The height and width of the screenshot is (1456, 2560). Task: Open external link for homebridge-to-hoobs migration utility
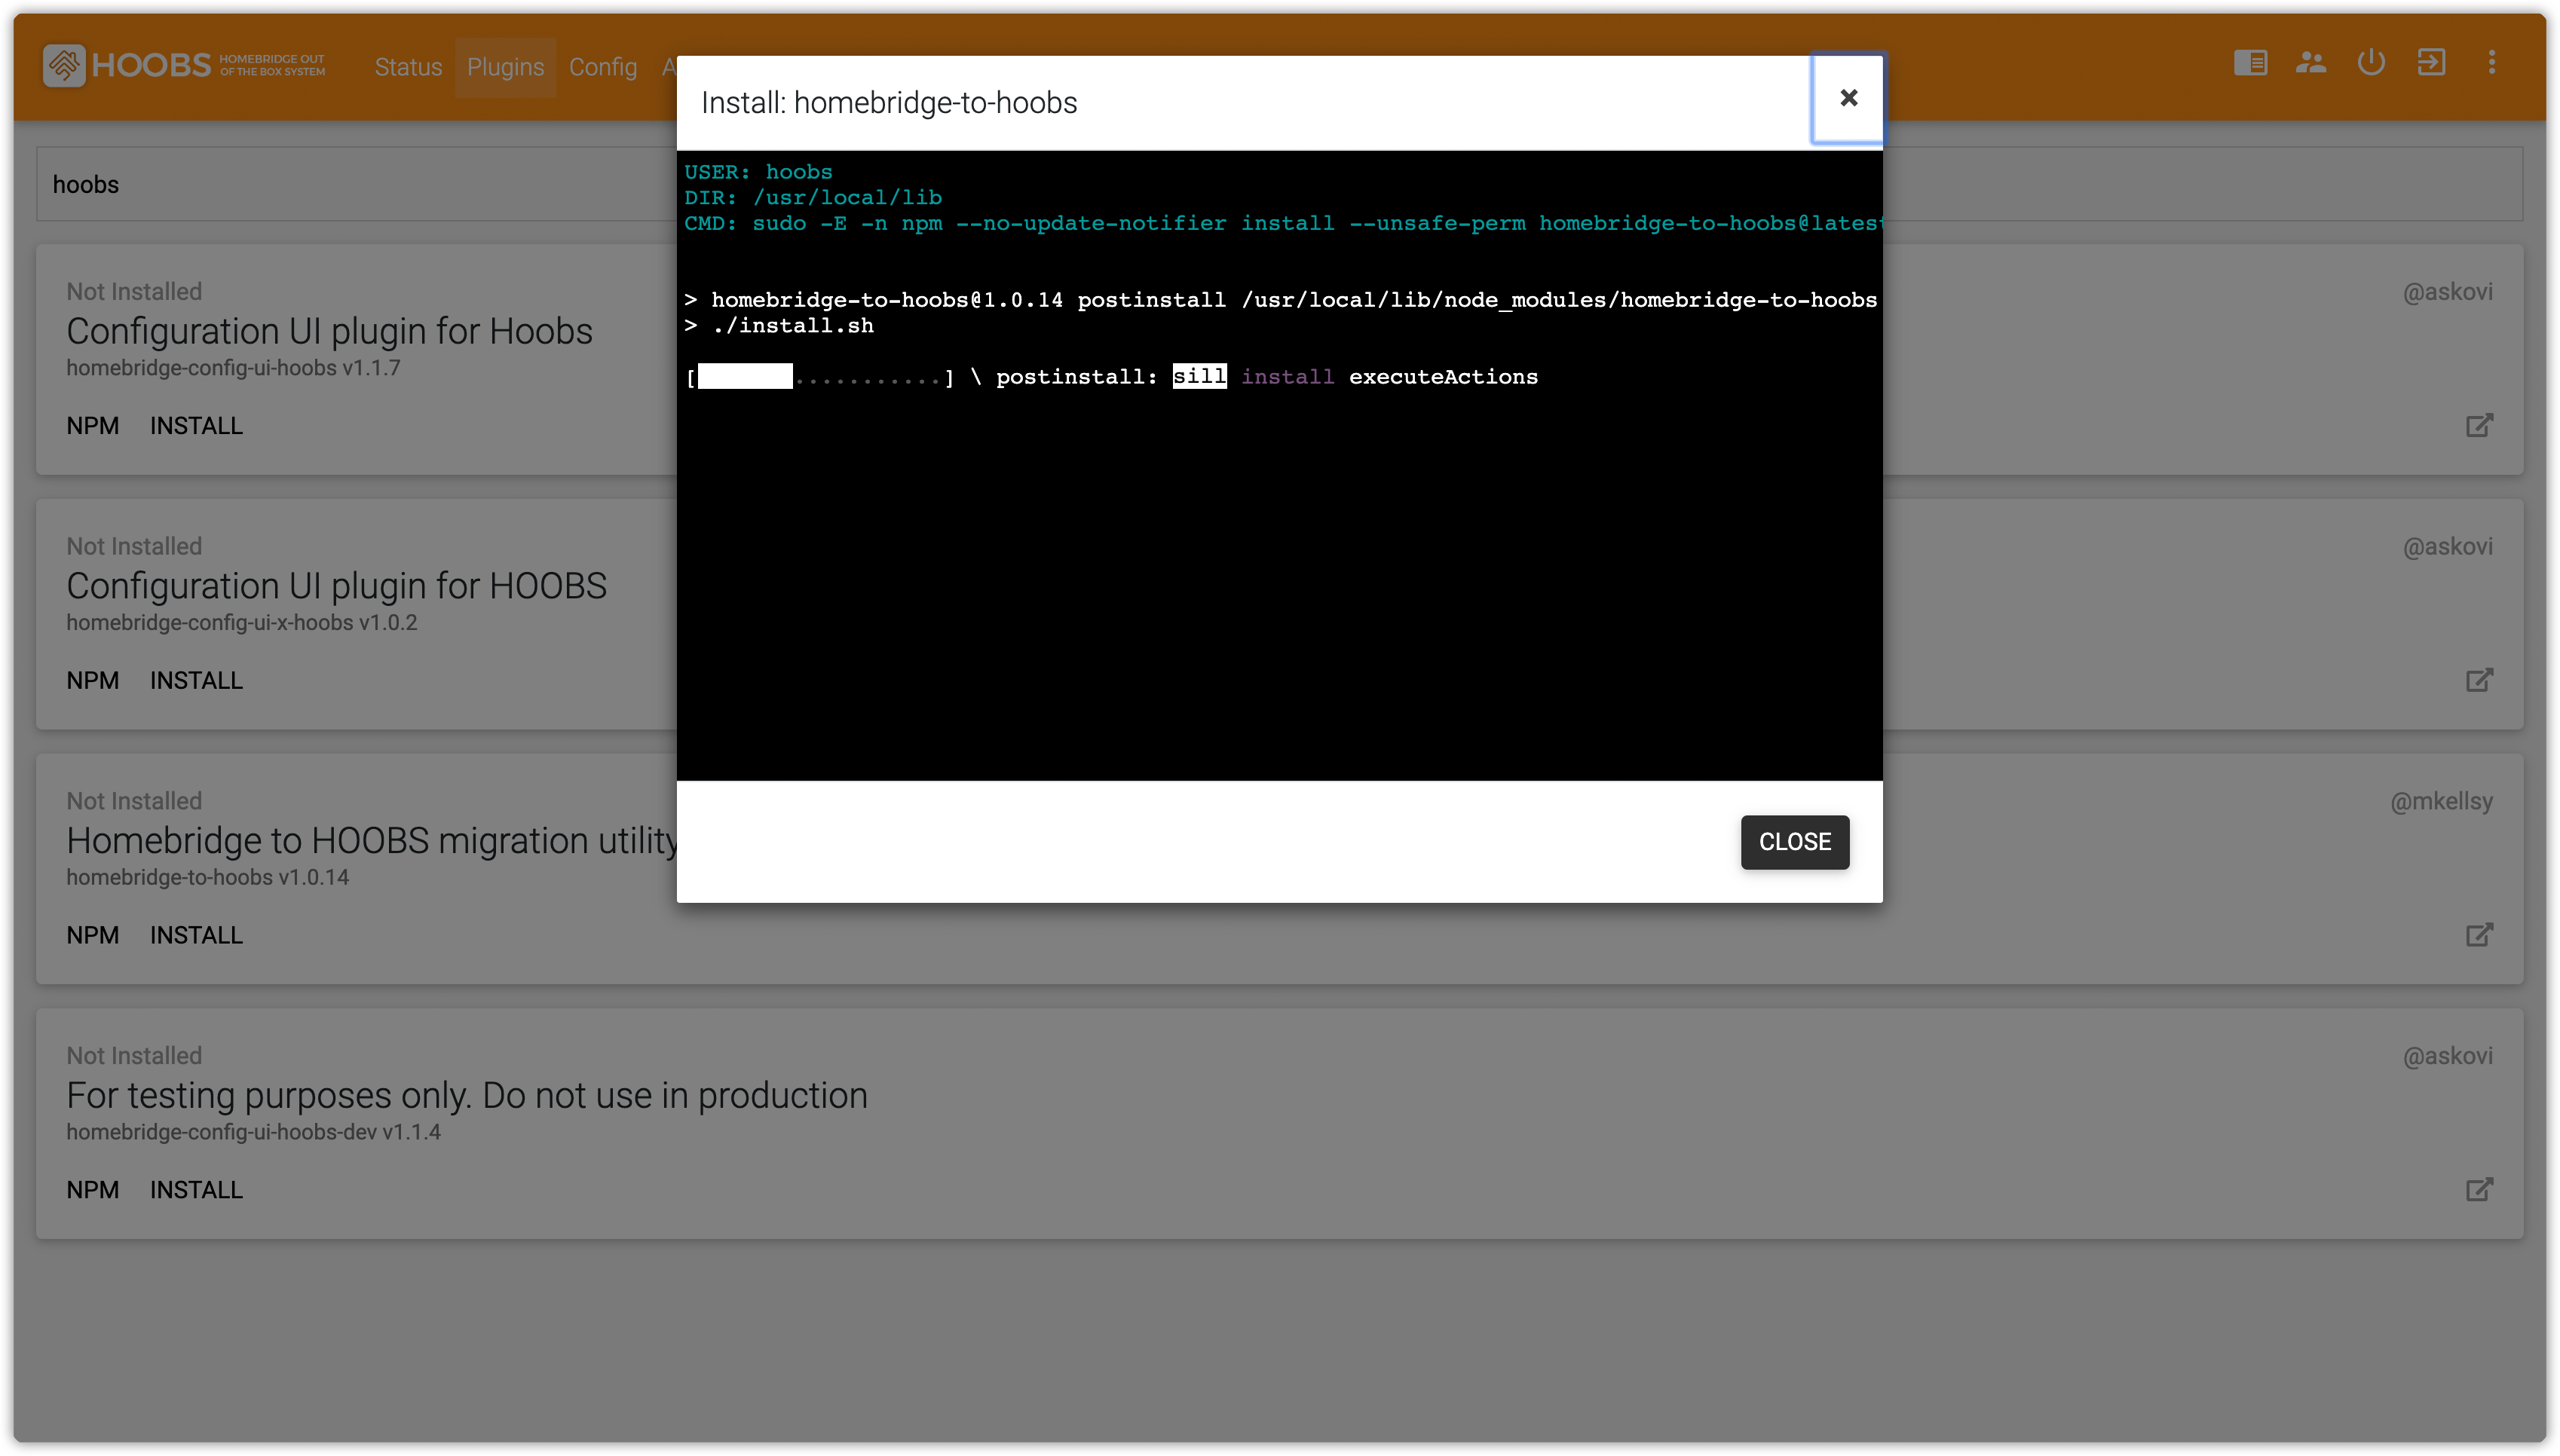pyautogui.click(x=2479, y=935)
